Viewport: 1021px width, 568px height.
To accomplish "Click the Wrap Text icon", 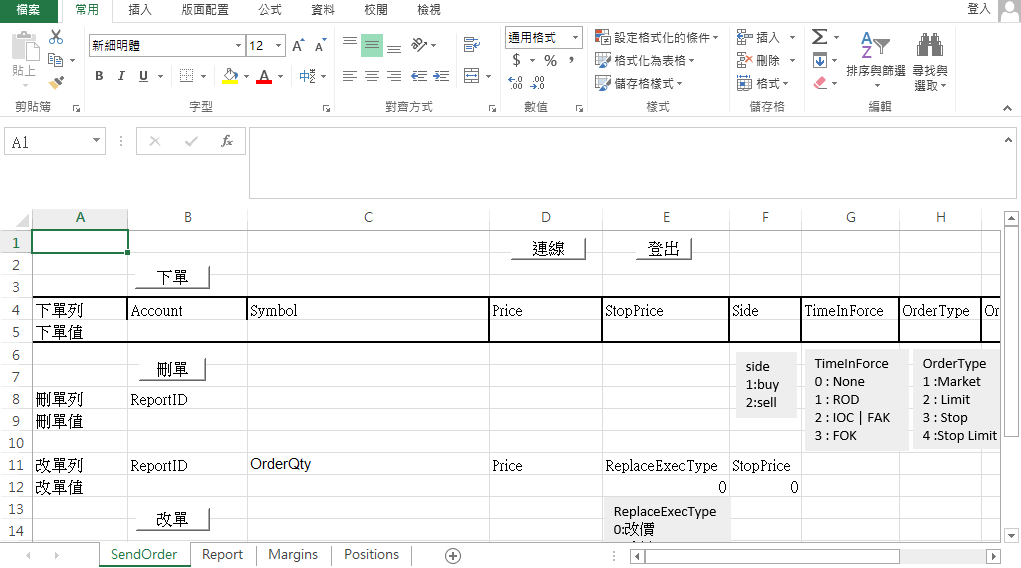I will coord(472,45).
